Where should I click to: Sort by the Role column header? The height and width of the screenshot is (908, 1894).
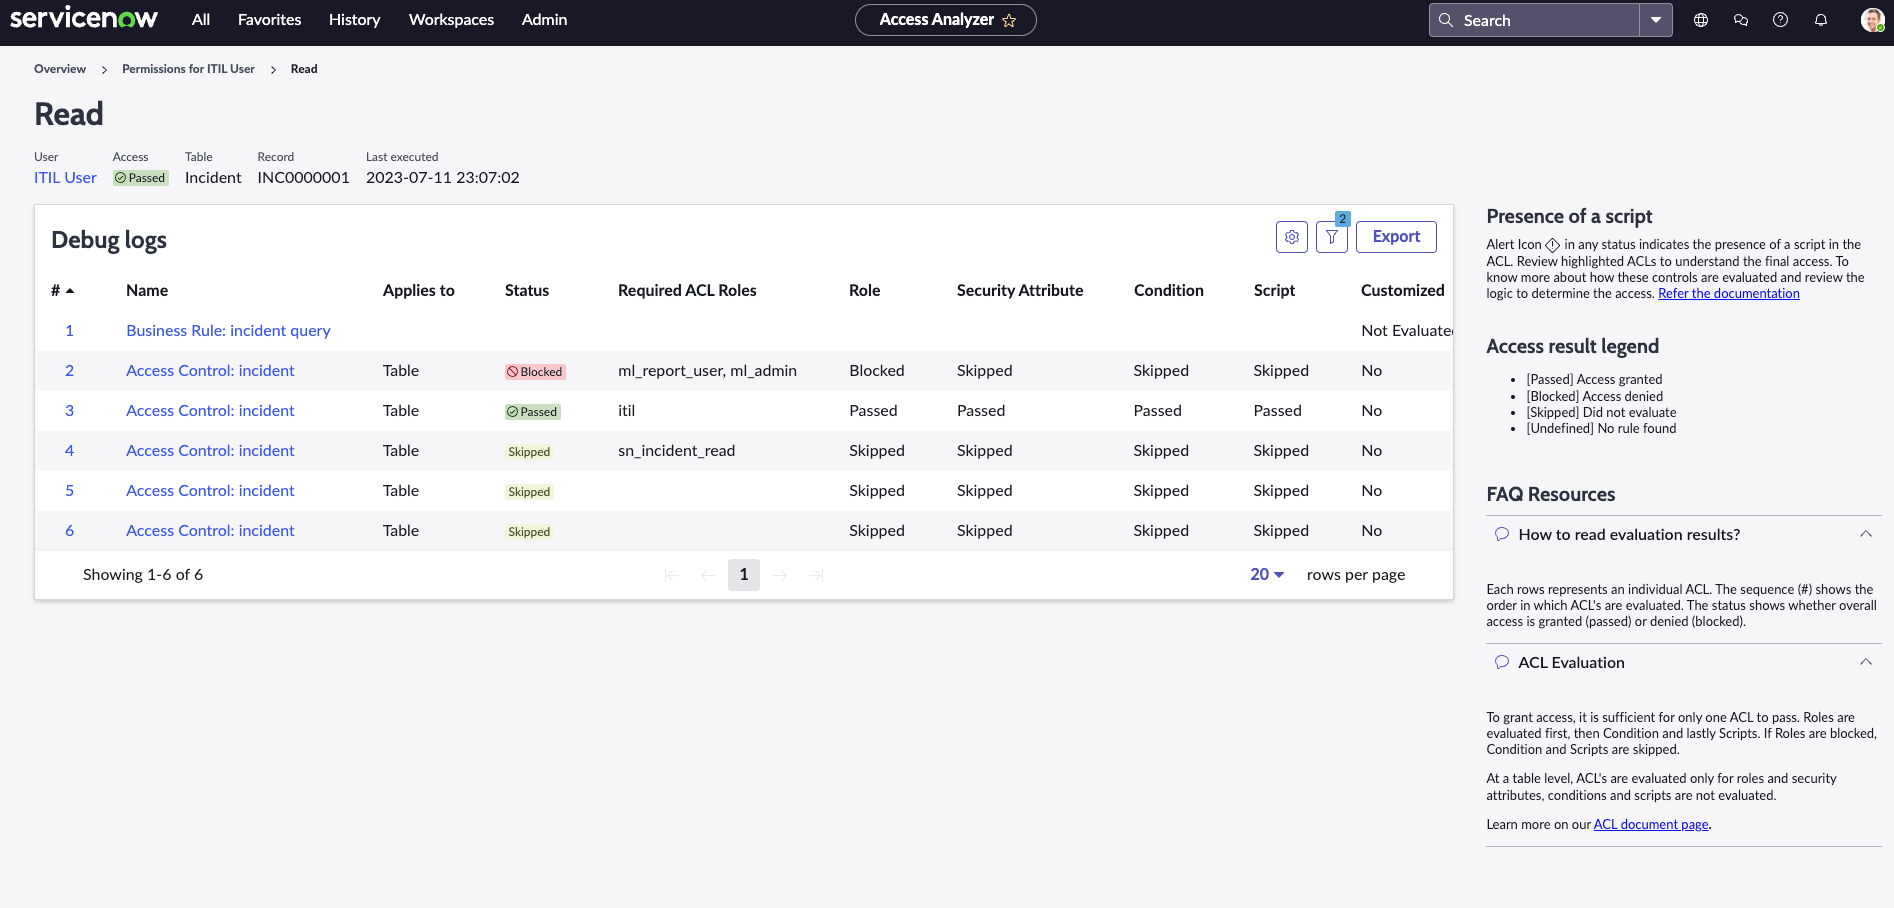865,291
